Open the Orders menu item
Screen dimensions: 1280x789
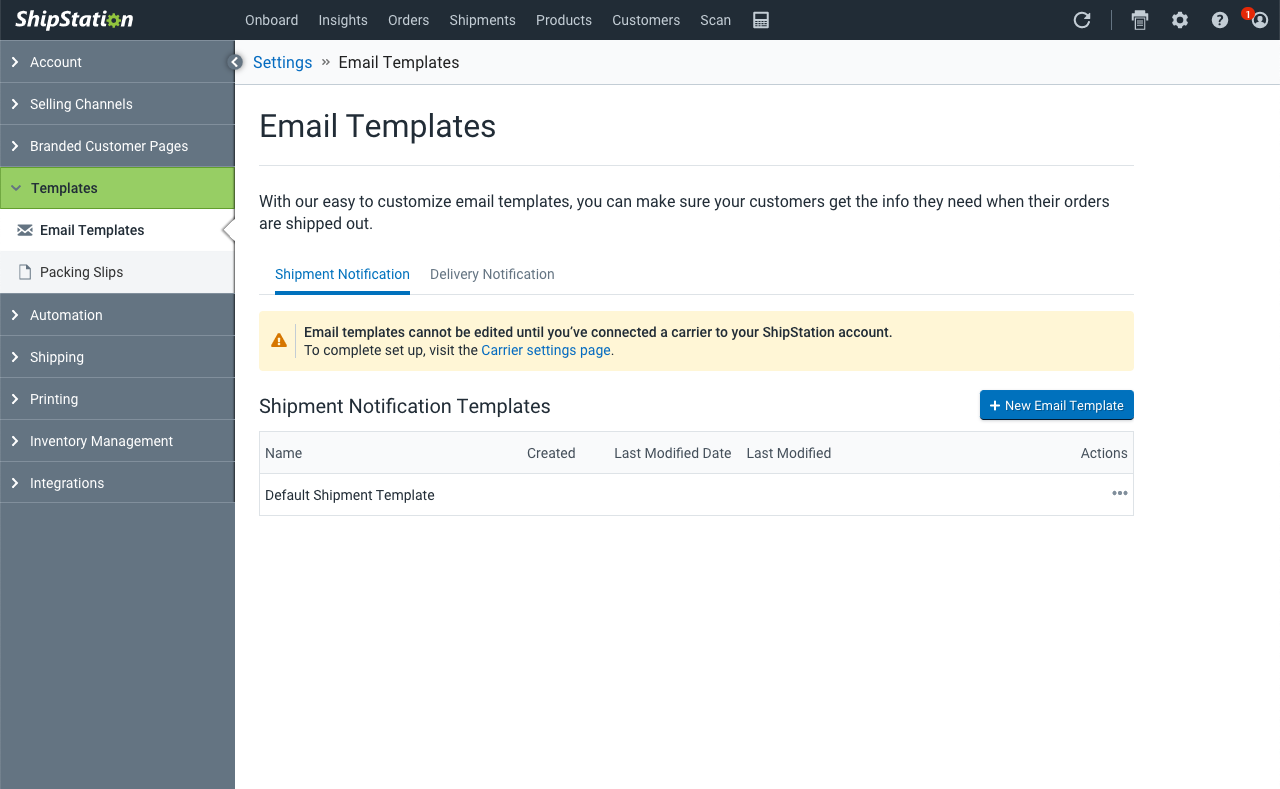coord(408,20)
